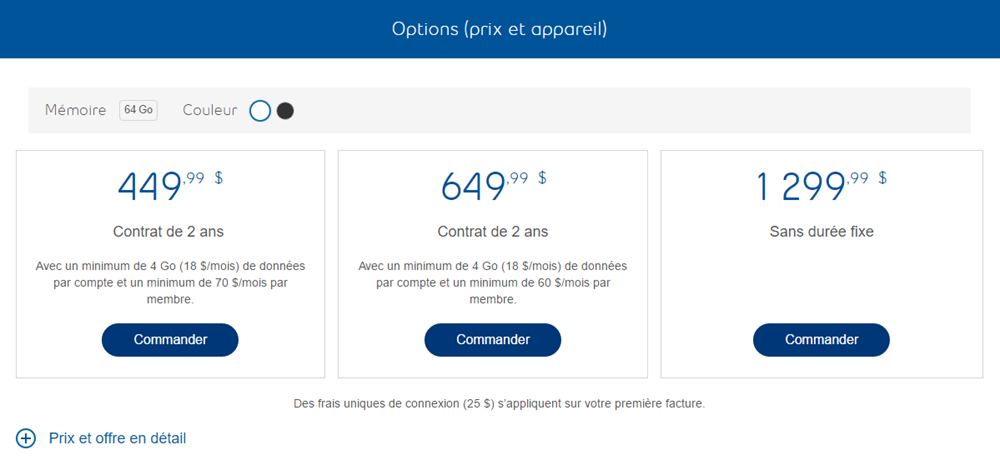Click the Options (prix et appareil) header
1000x460 pixels.
[500, 28]
